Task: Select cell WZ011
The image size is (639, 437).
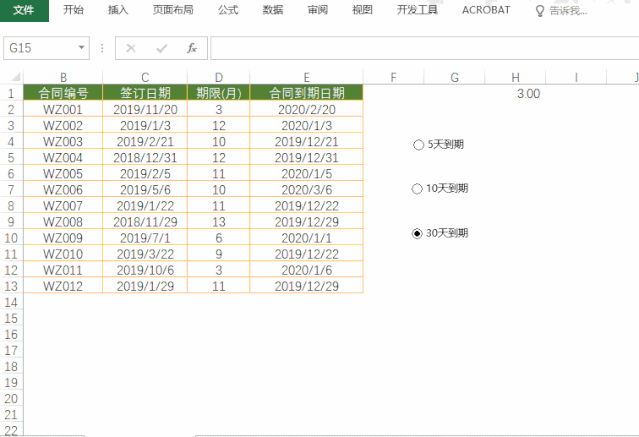Action: pos(63,270)
